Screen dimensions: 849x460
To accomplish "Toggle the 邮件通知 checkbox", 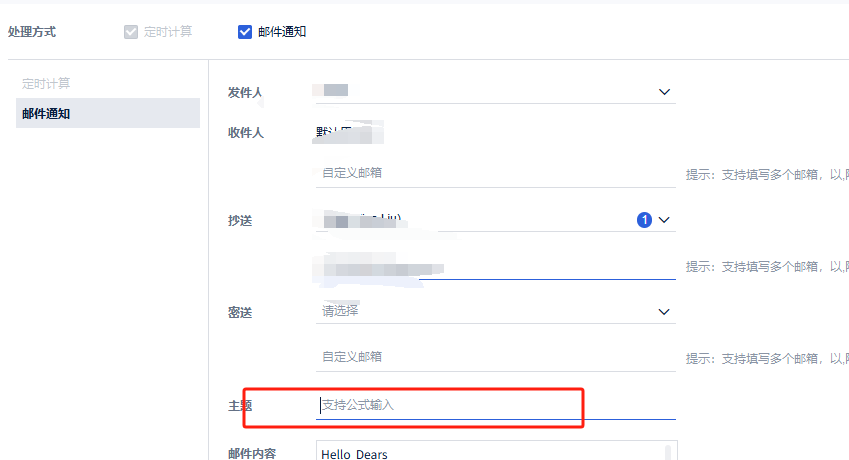I will (x=245, y=31).
